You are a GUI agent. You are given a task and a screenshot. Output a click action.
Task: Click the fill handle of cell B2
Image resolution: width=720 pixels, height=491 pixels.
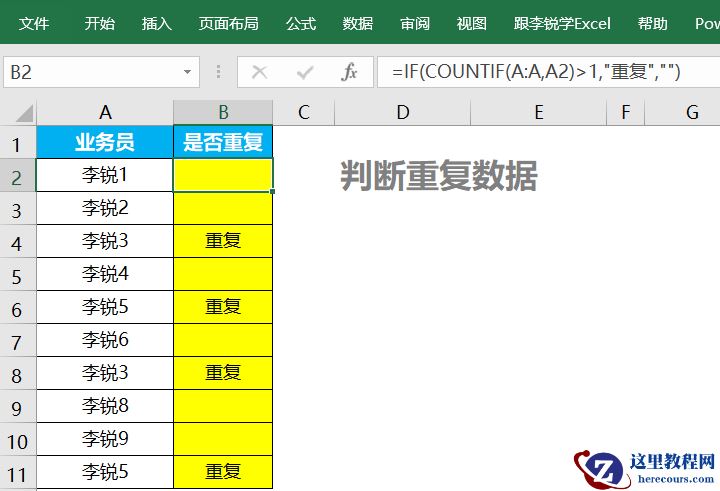[273, 191]
